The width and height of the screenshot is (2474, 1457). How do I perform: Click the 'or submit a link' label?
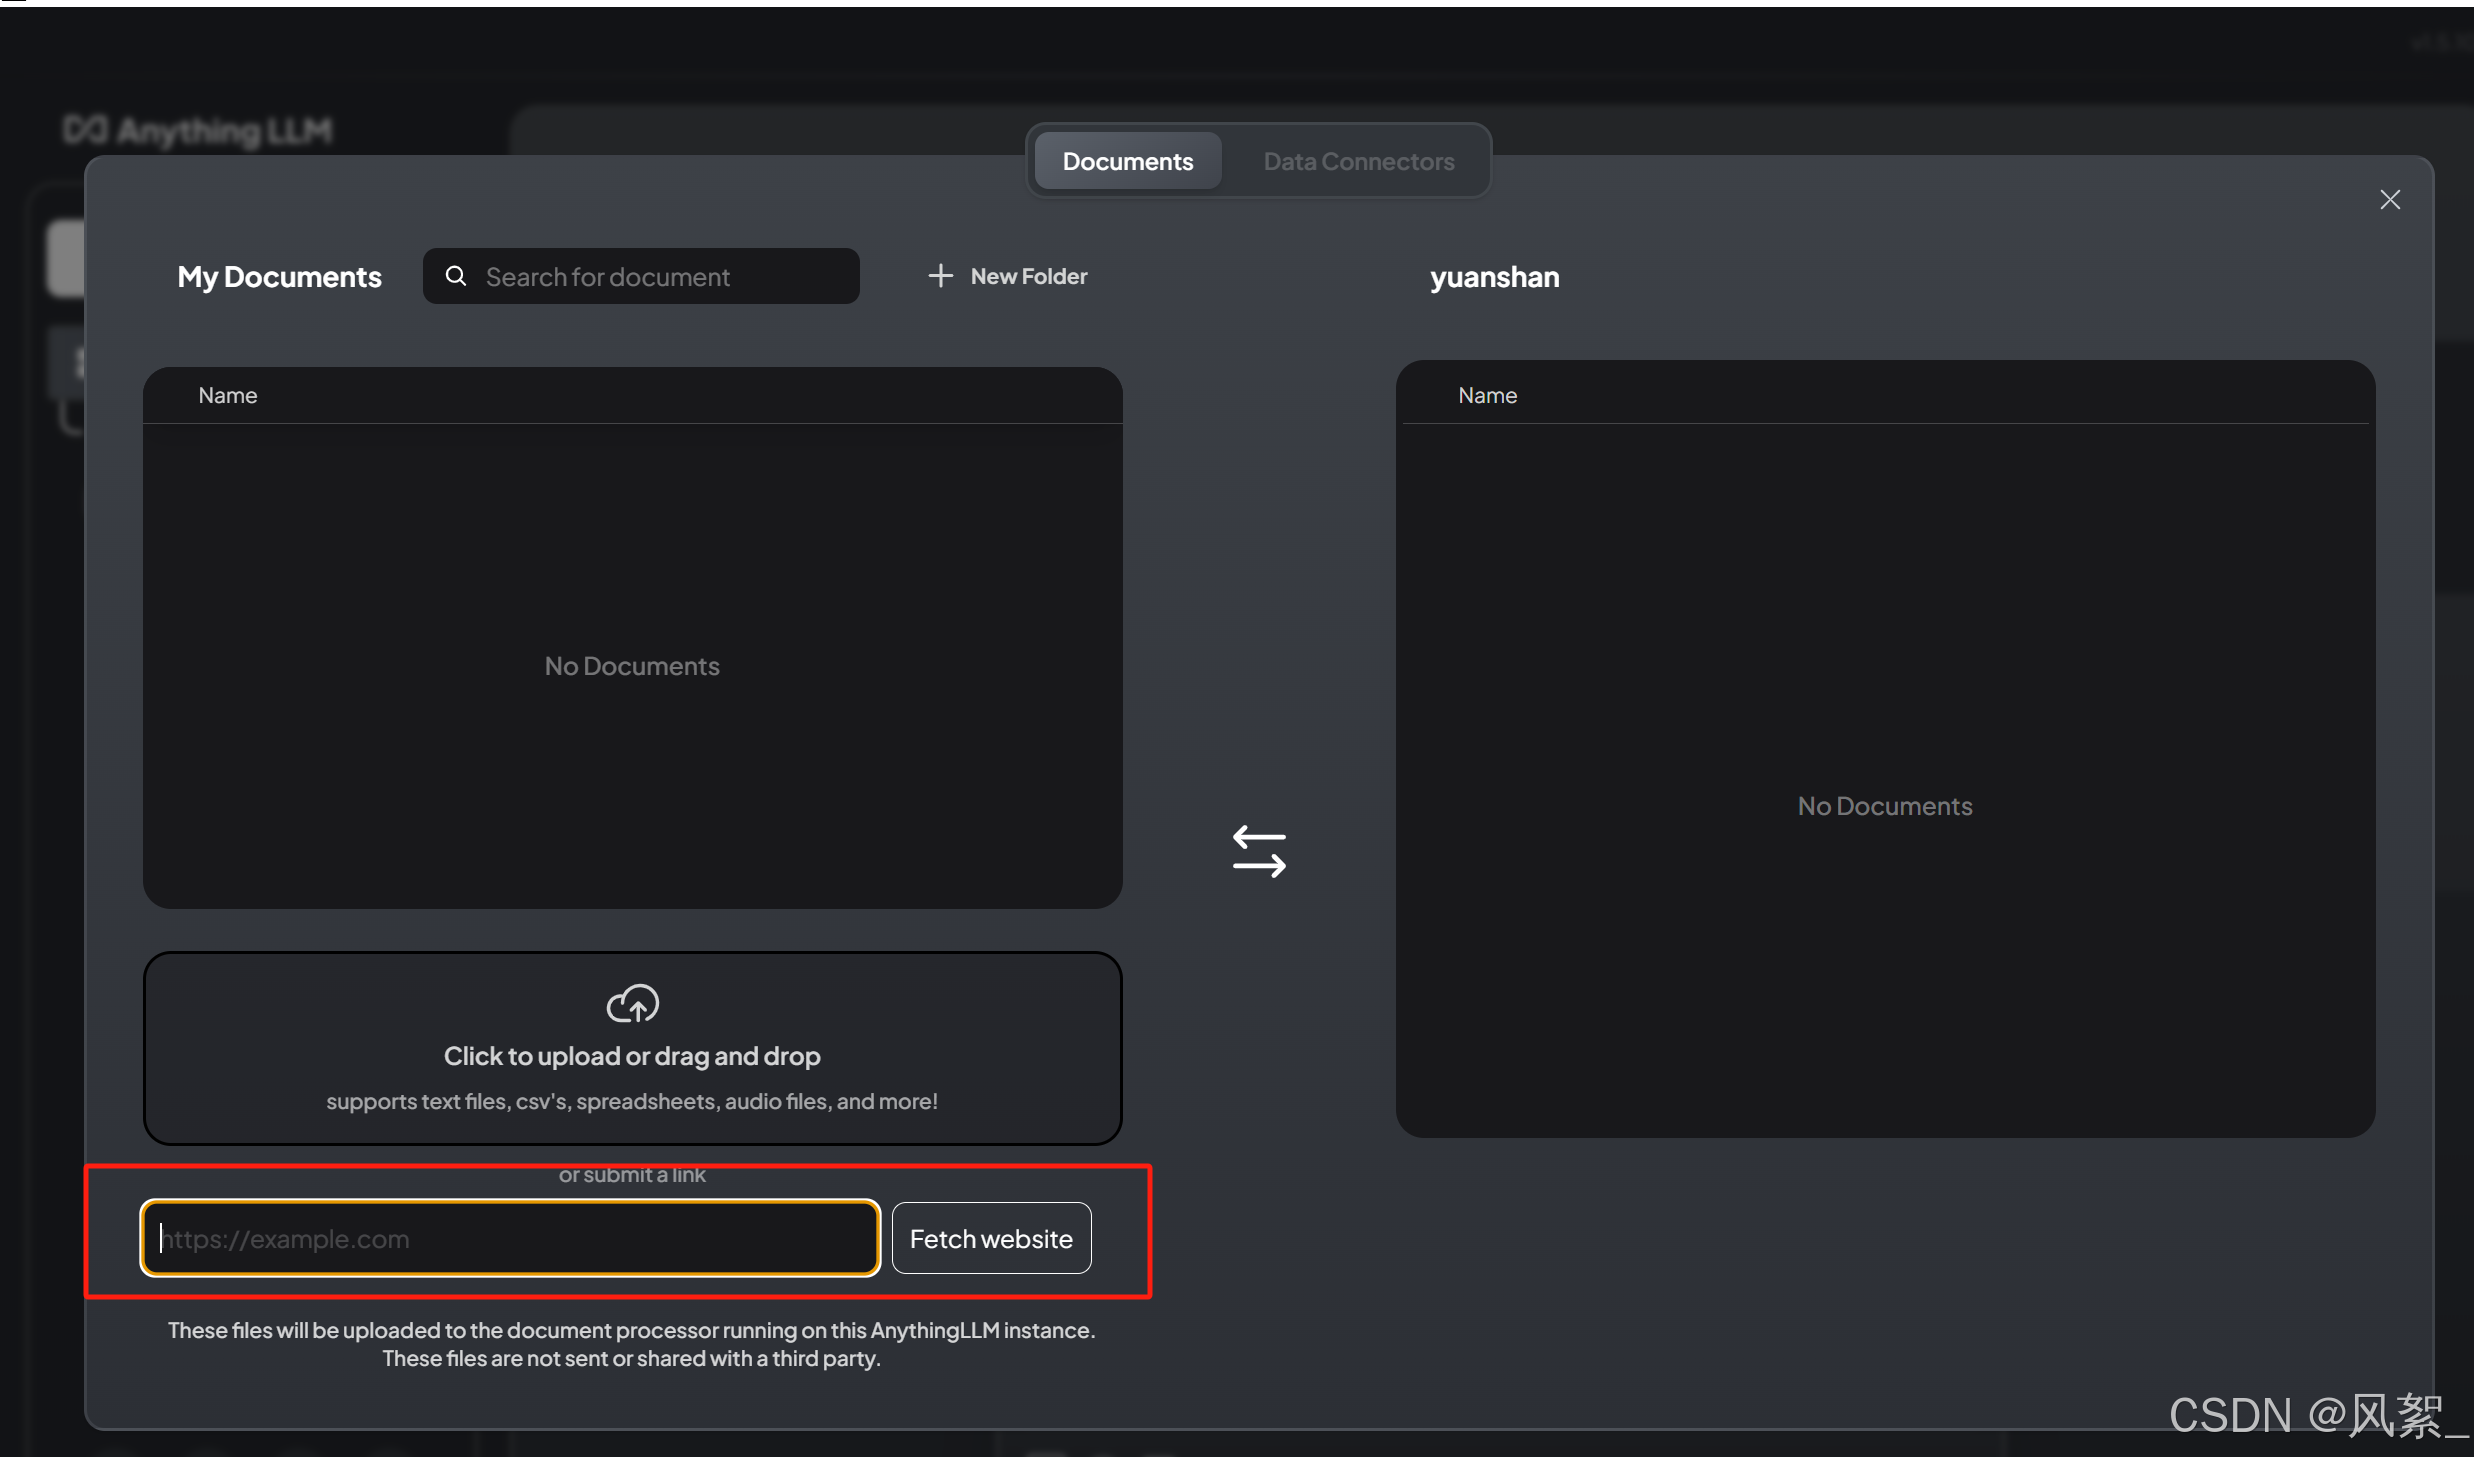(x=632, y=1174)
